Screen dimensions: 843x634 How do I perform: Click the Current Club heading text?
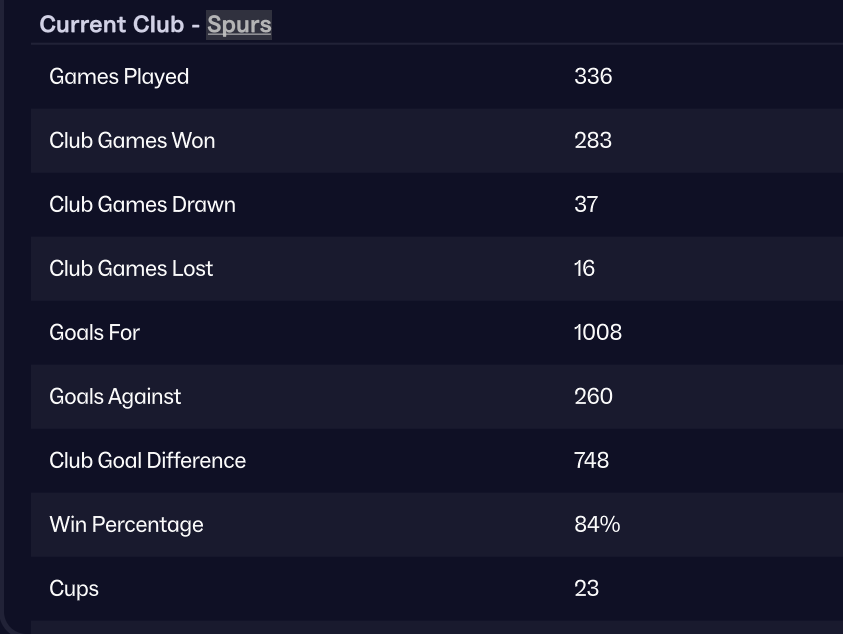pos(112,24)
